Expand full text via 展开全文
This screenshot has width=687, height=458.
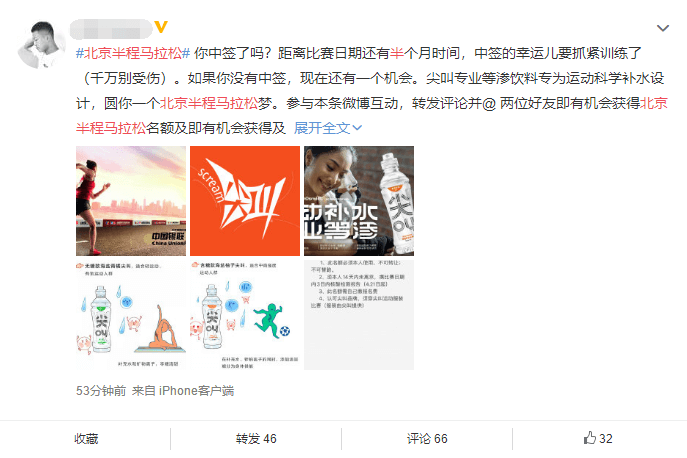pyautogui.click(x=322, y=128)
